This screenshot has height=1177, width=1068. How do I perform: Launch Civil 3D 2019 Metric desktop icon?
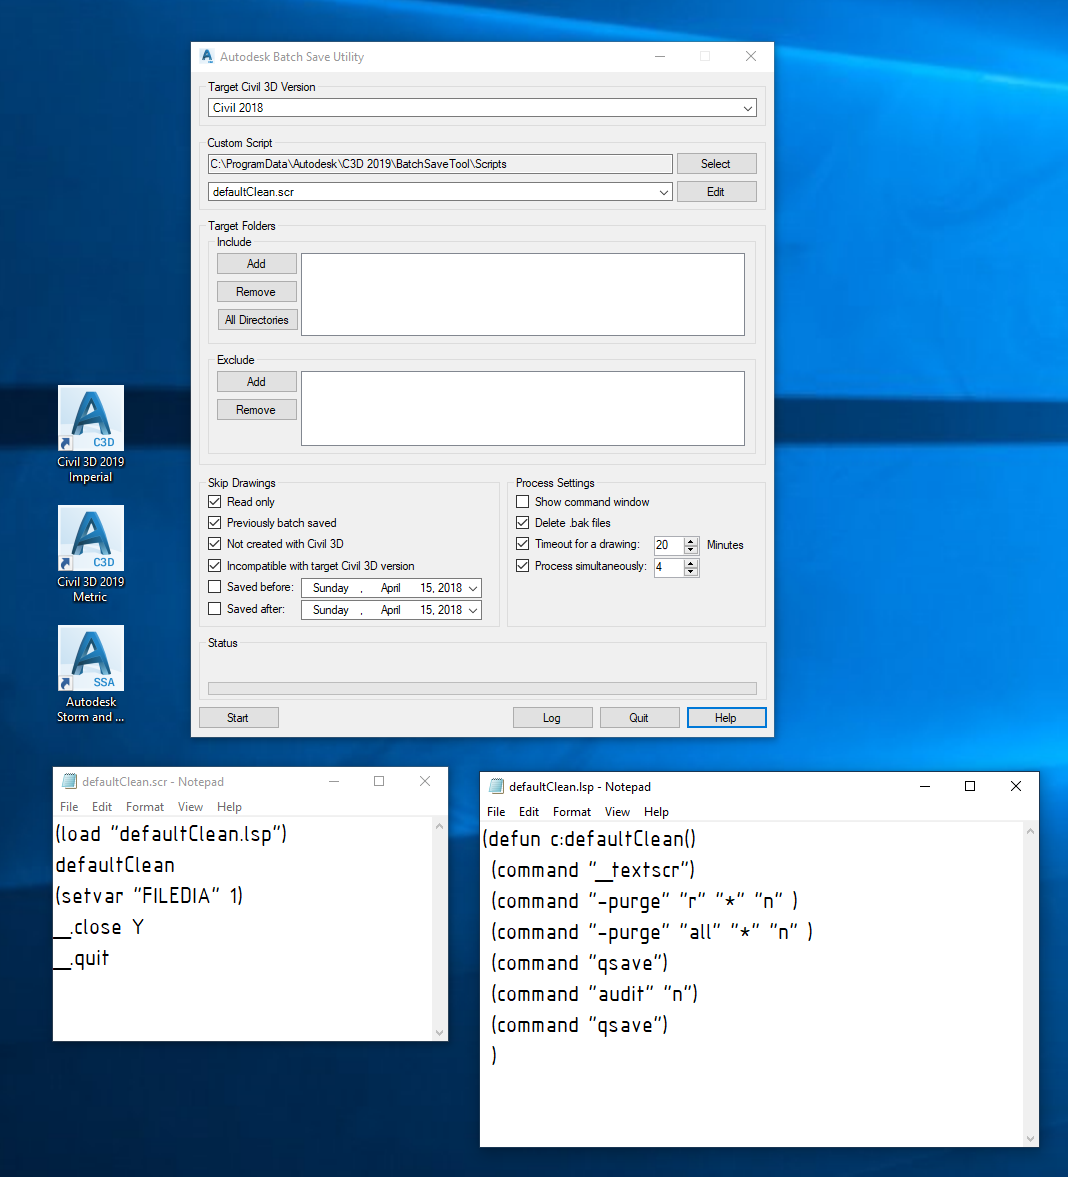pyautogui.click(x=90, y=538)
